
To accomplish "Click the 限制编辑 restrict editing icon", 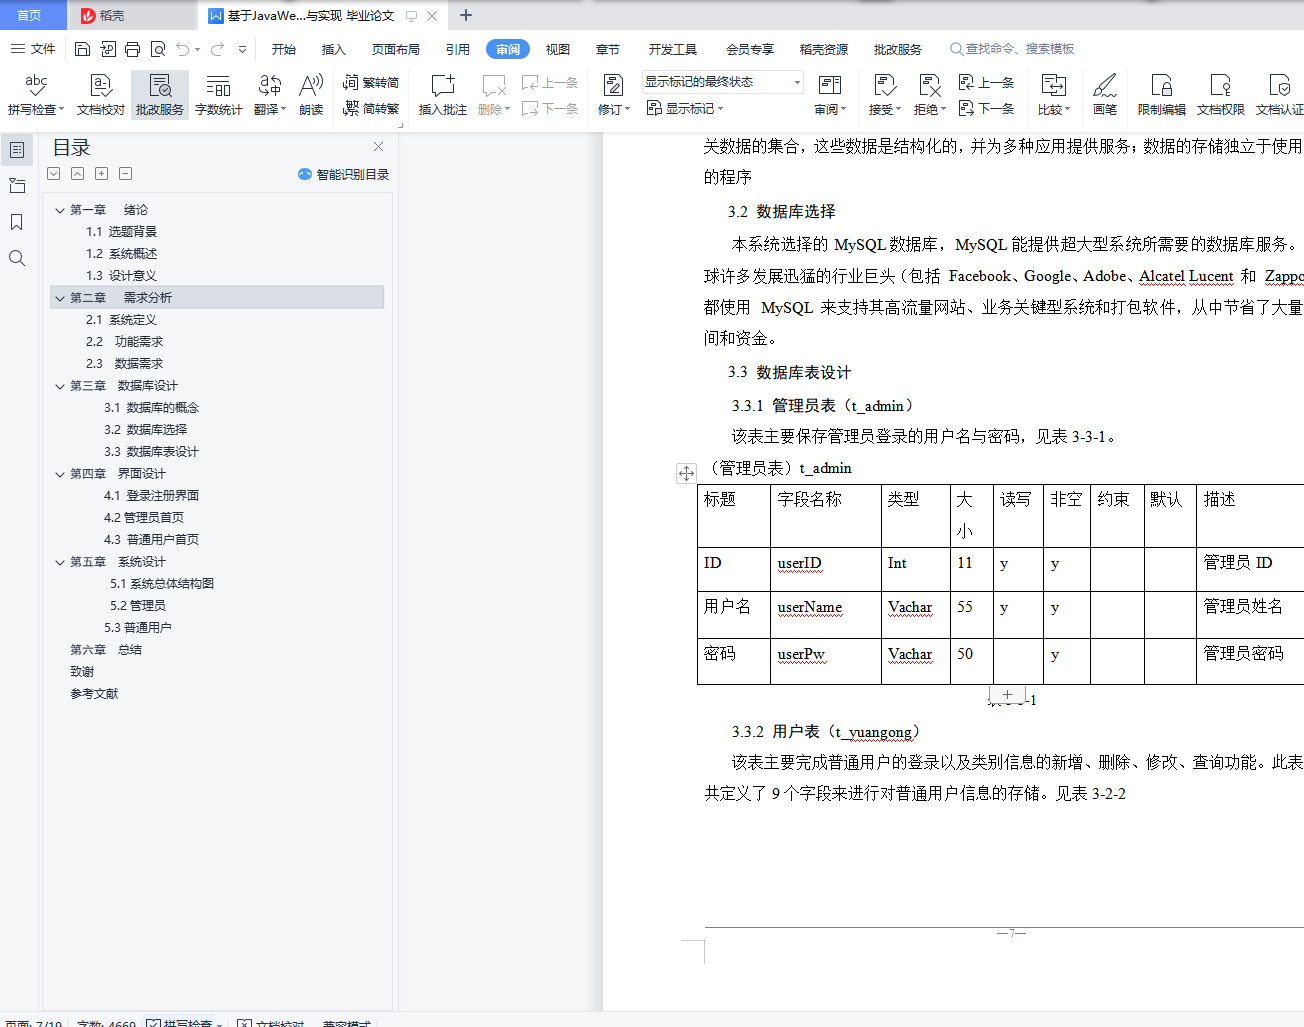I will (x=1162, y=95).
